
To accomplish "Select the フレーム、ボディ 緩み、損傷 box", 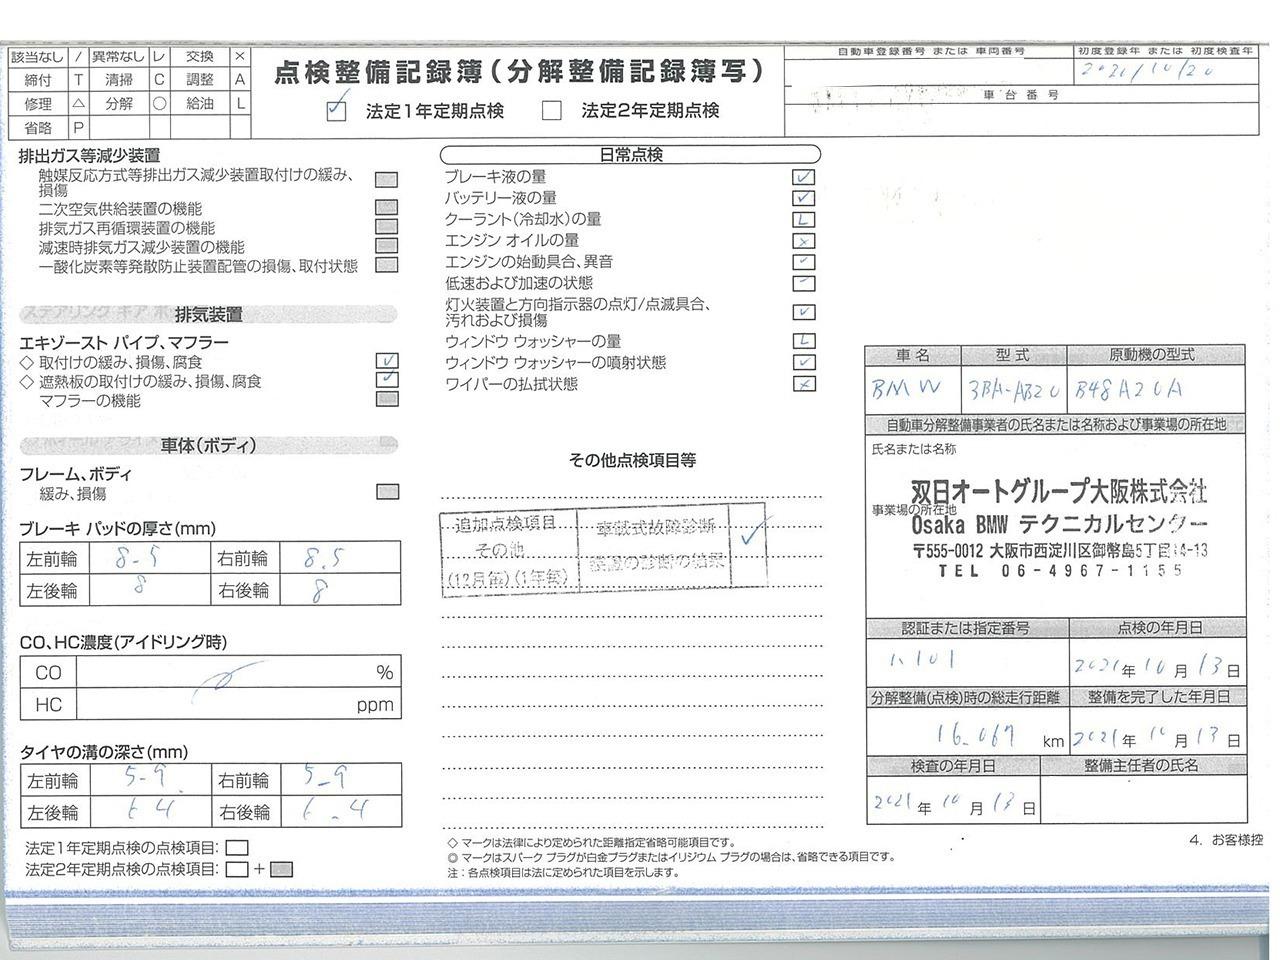I will click(x=387, y=492).
